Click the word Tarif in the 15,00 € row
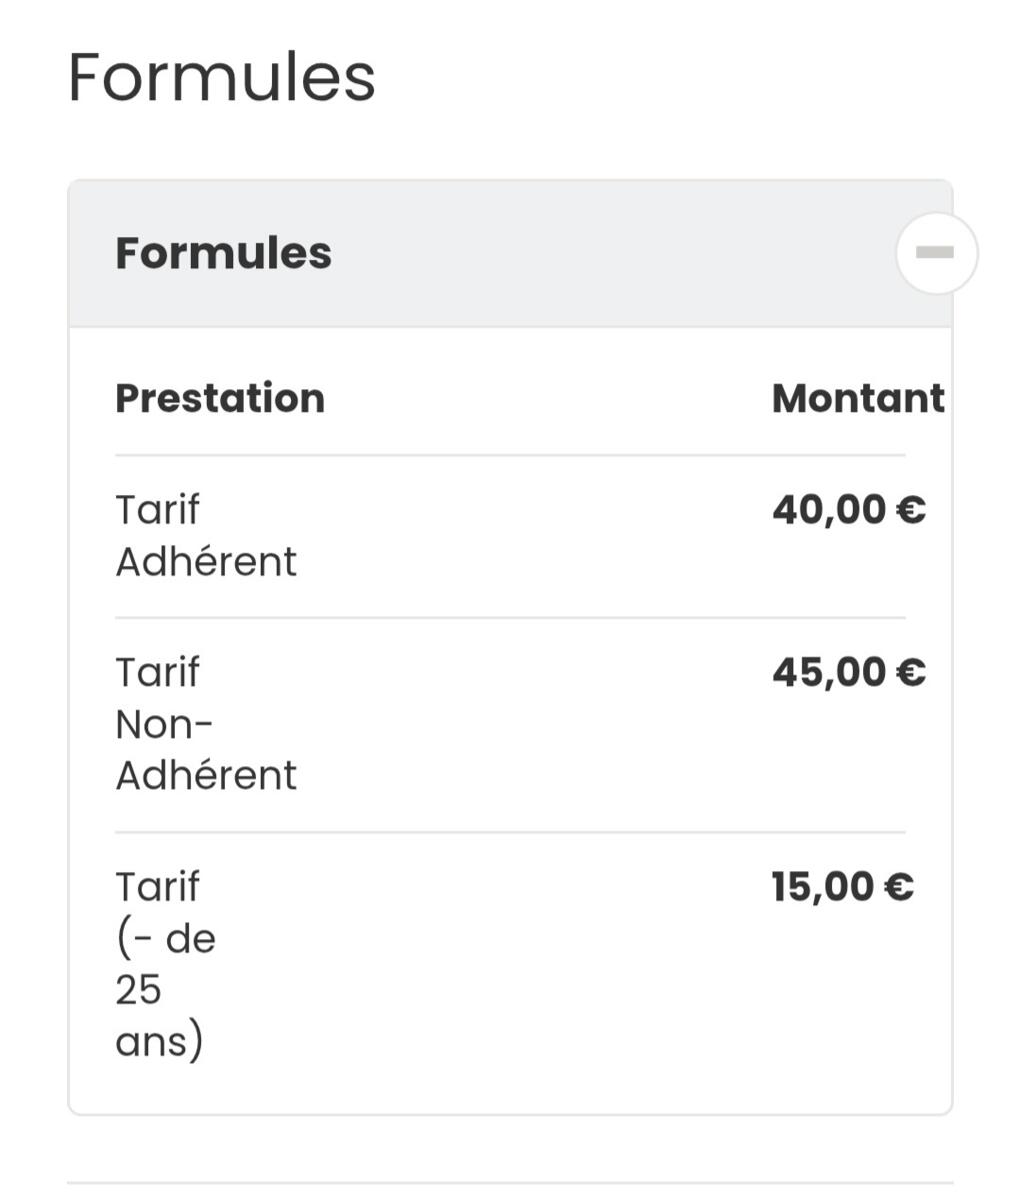This screenshot has height=1200, width=1020. coord(157,887)
